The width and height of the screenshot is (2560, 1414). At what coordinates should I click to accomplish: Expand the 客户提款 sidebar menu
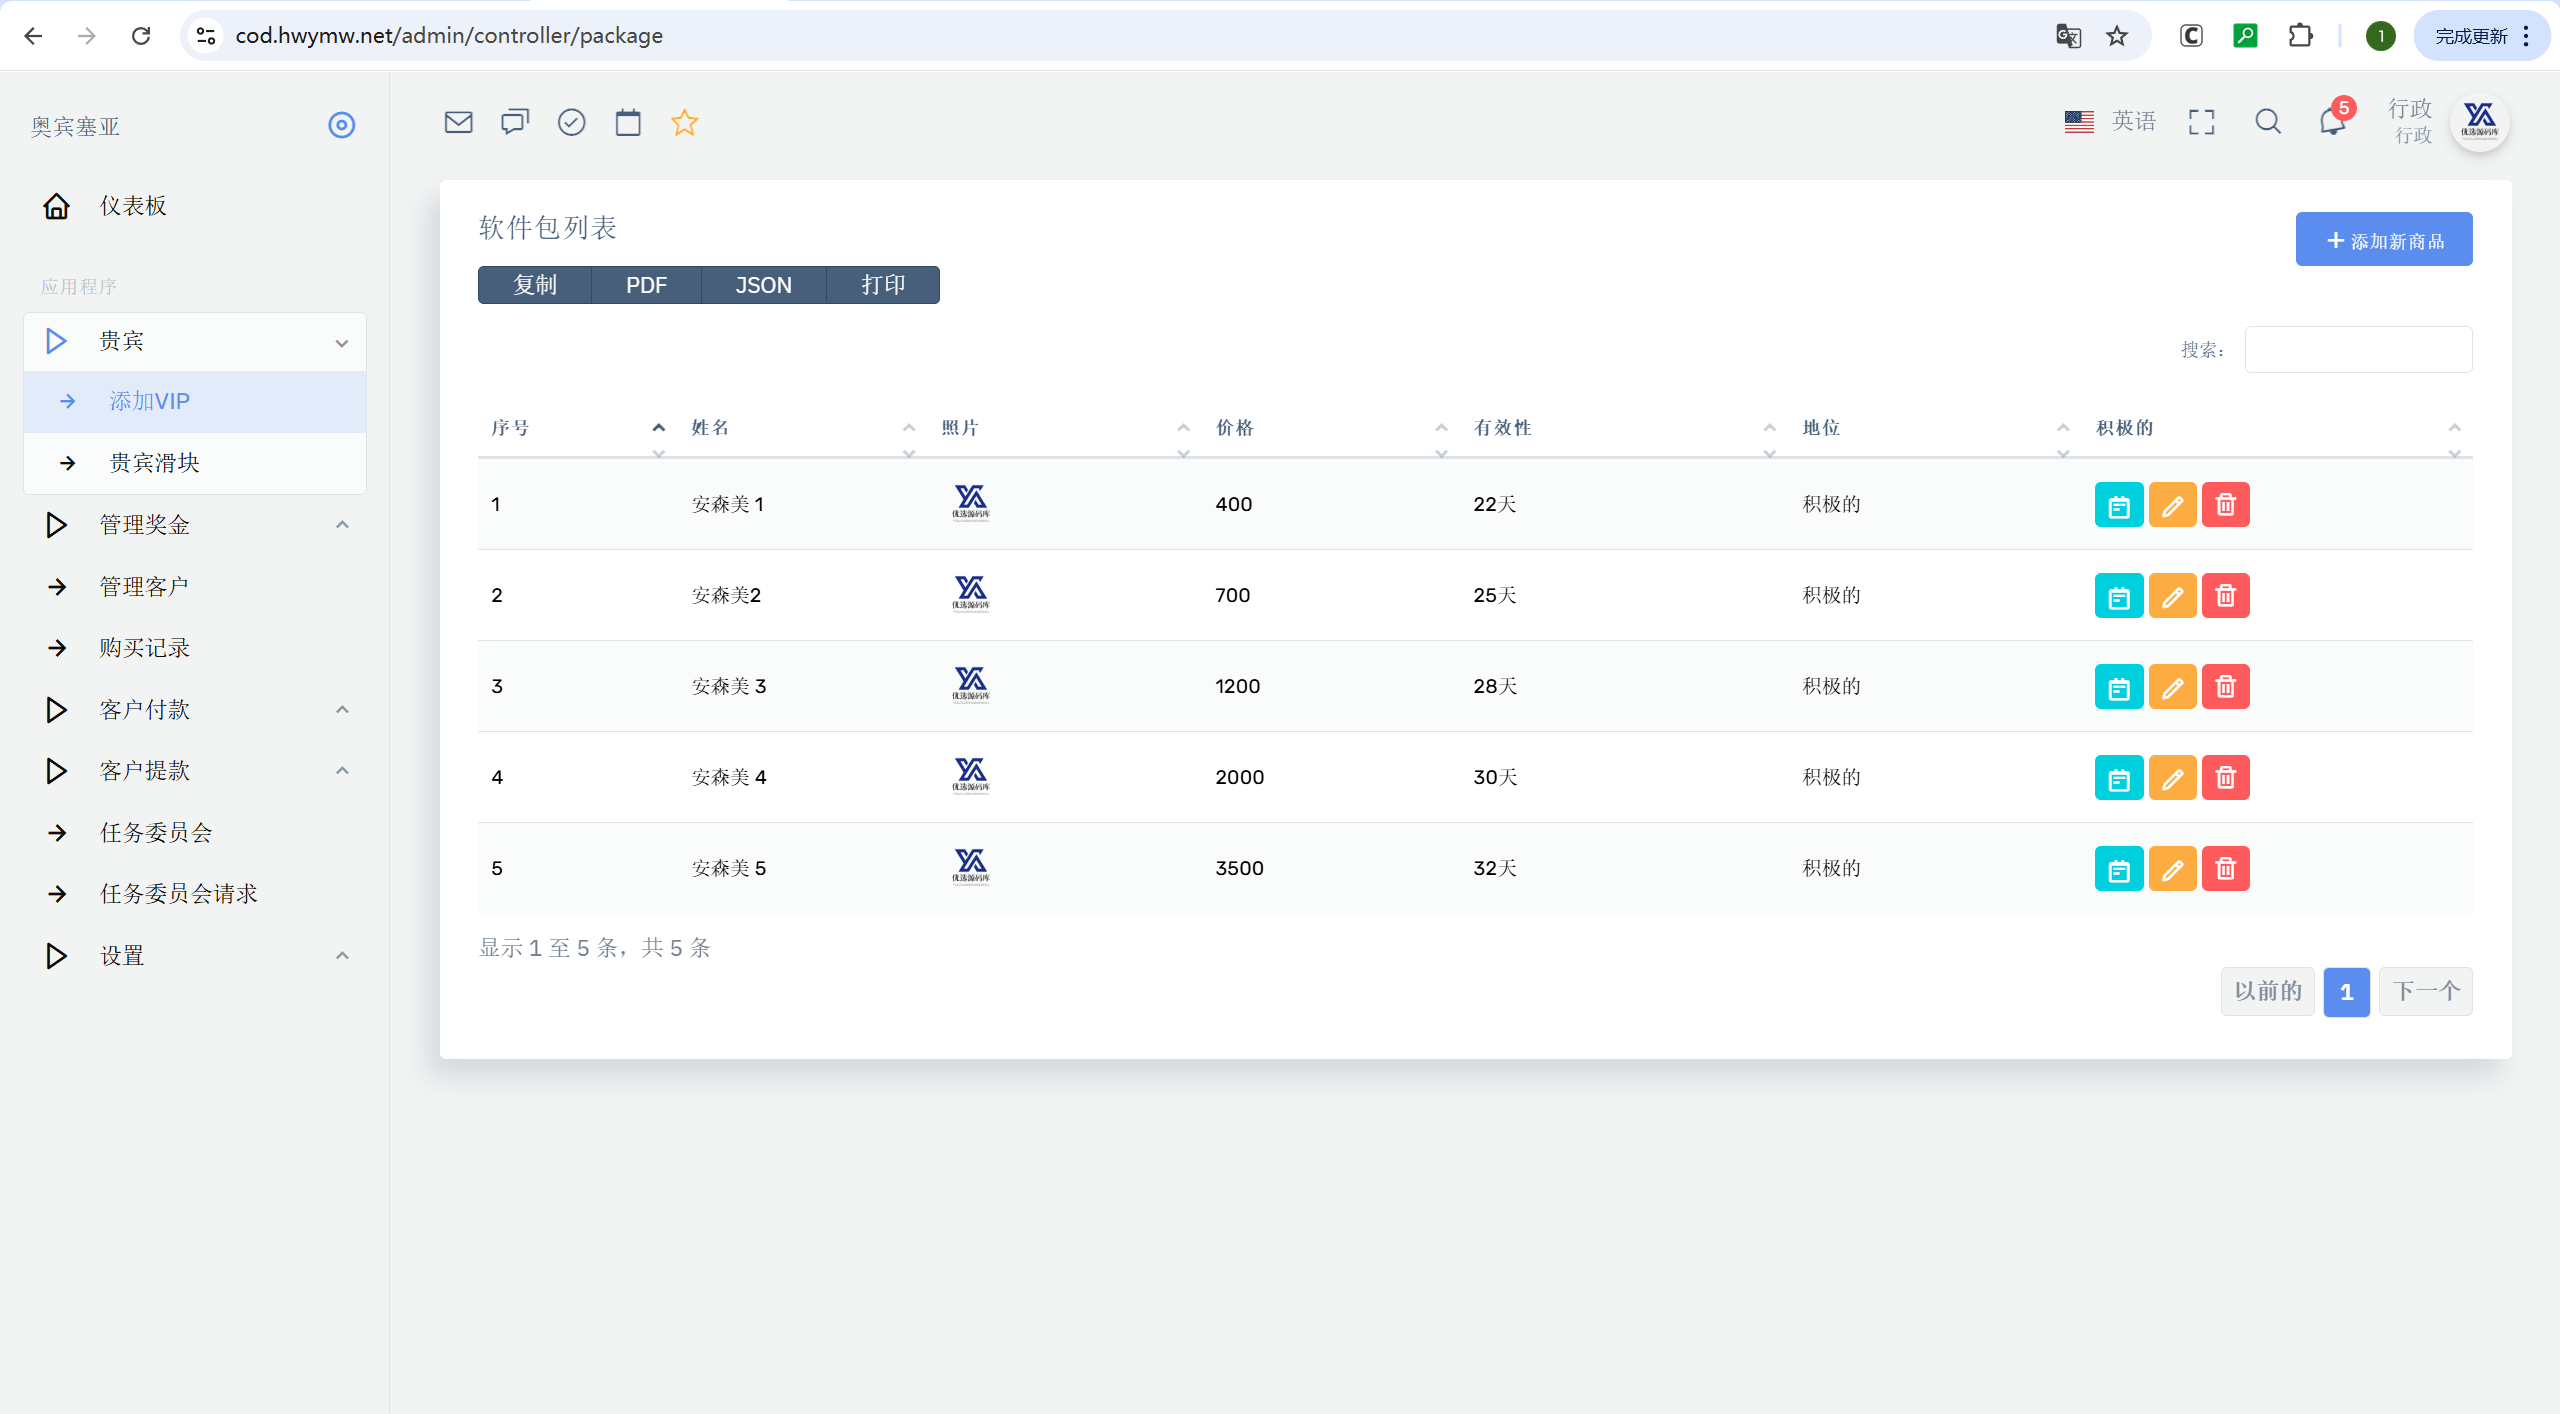pyautogui.click(x=195, y=771)
